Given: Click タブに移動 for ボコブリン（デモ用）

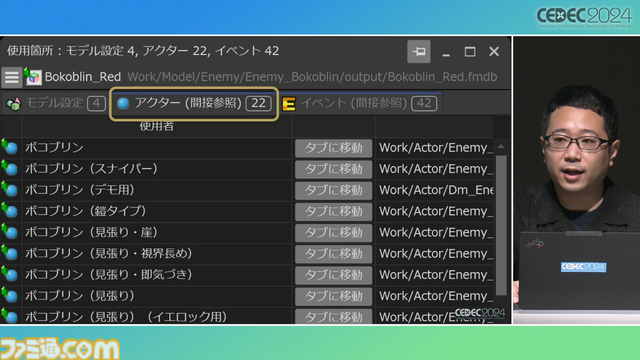Looking at the screenshot, I should point(333,190).
